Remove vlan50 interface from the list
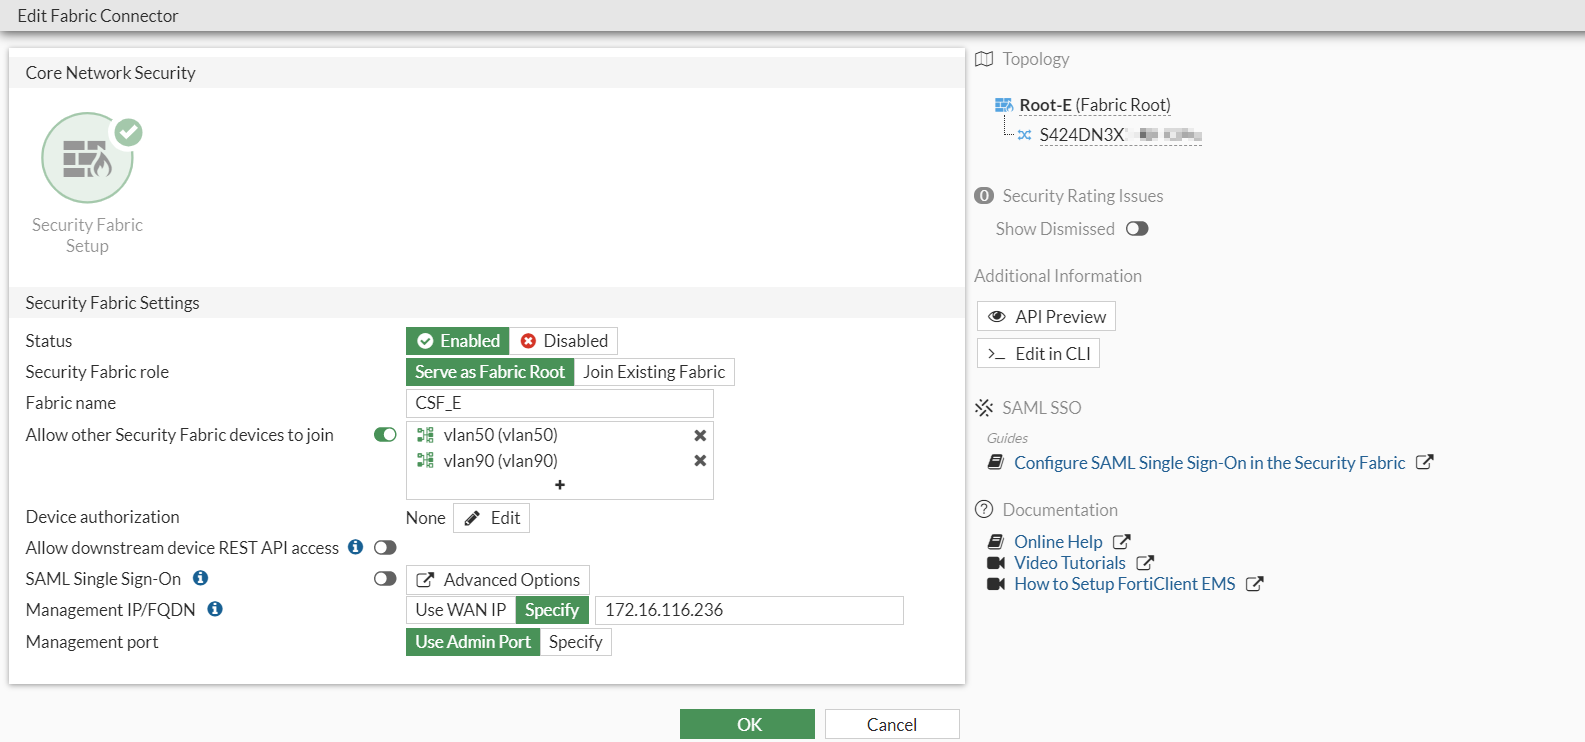The width and height of the screenshot is (1585, 742). [x=700, y=435]
